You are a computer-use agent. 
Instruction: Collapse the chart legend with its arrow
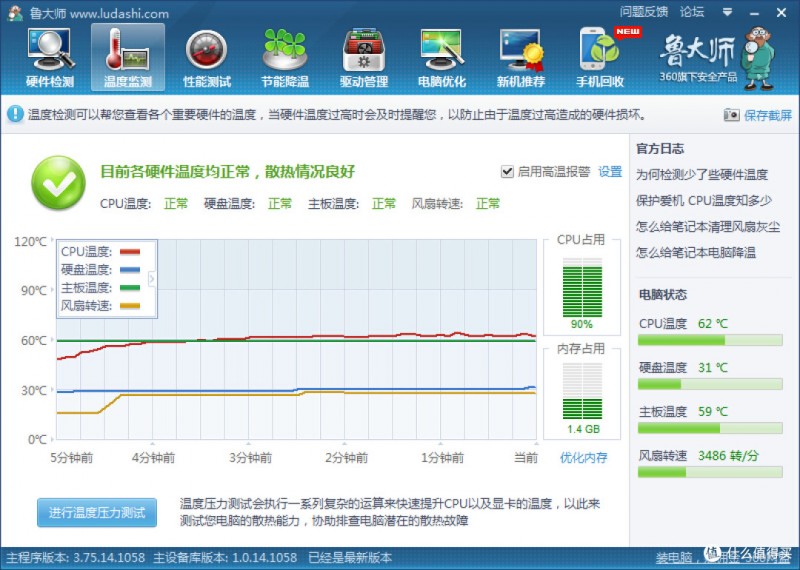click(152, 279)
